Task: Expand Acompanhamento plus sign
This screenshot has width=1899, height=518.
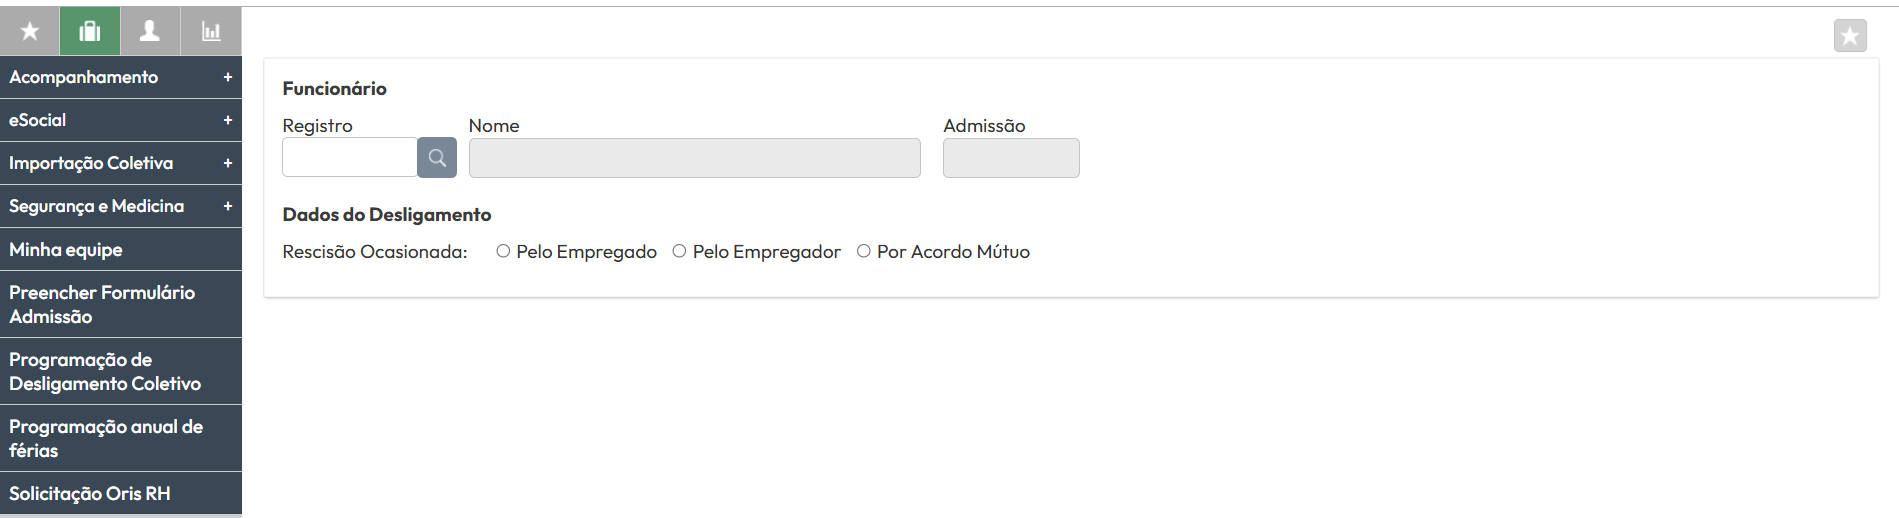Action: (228, 77)
